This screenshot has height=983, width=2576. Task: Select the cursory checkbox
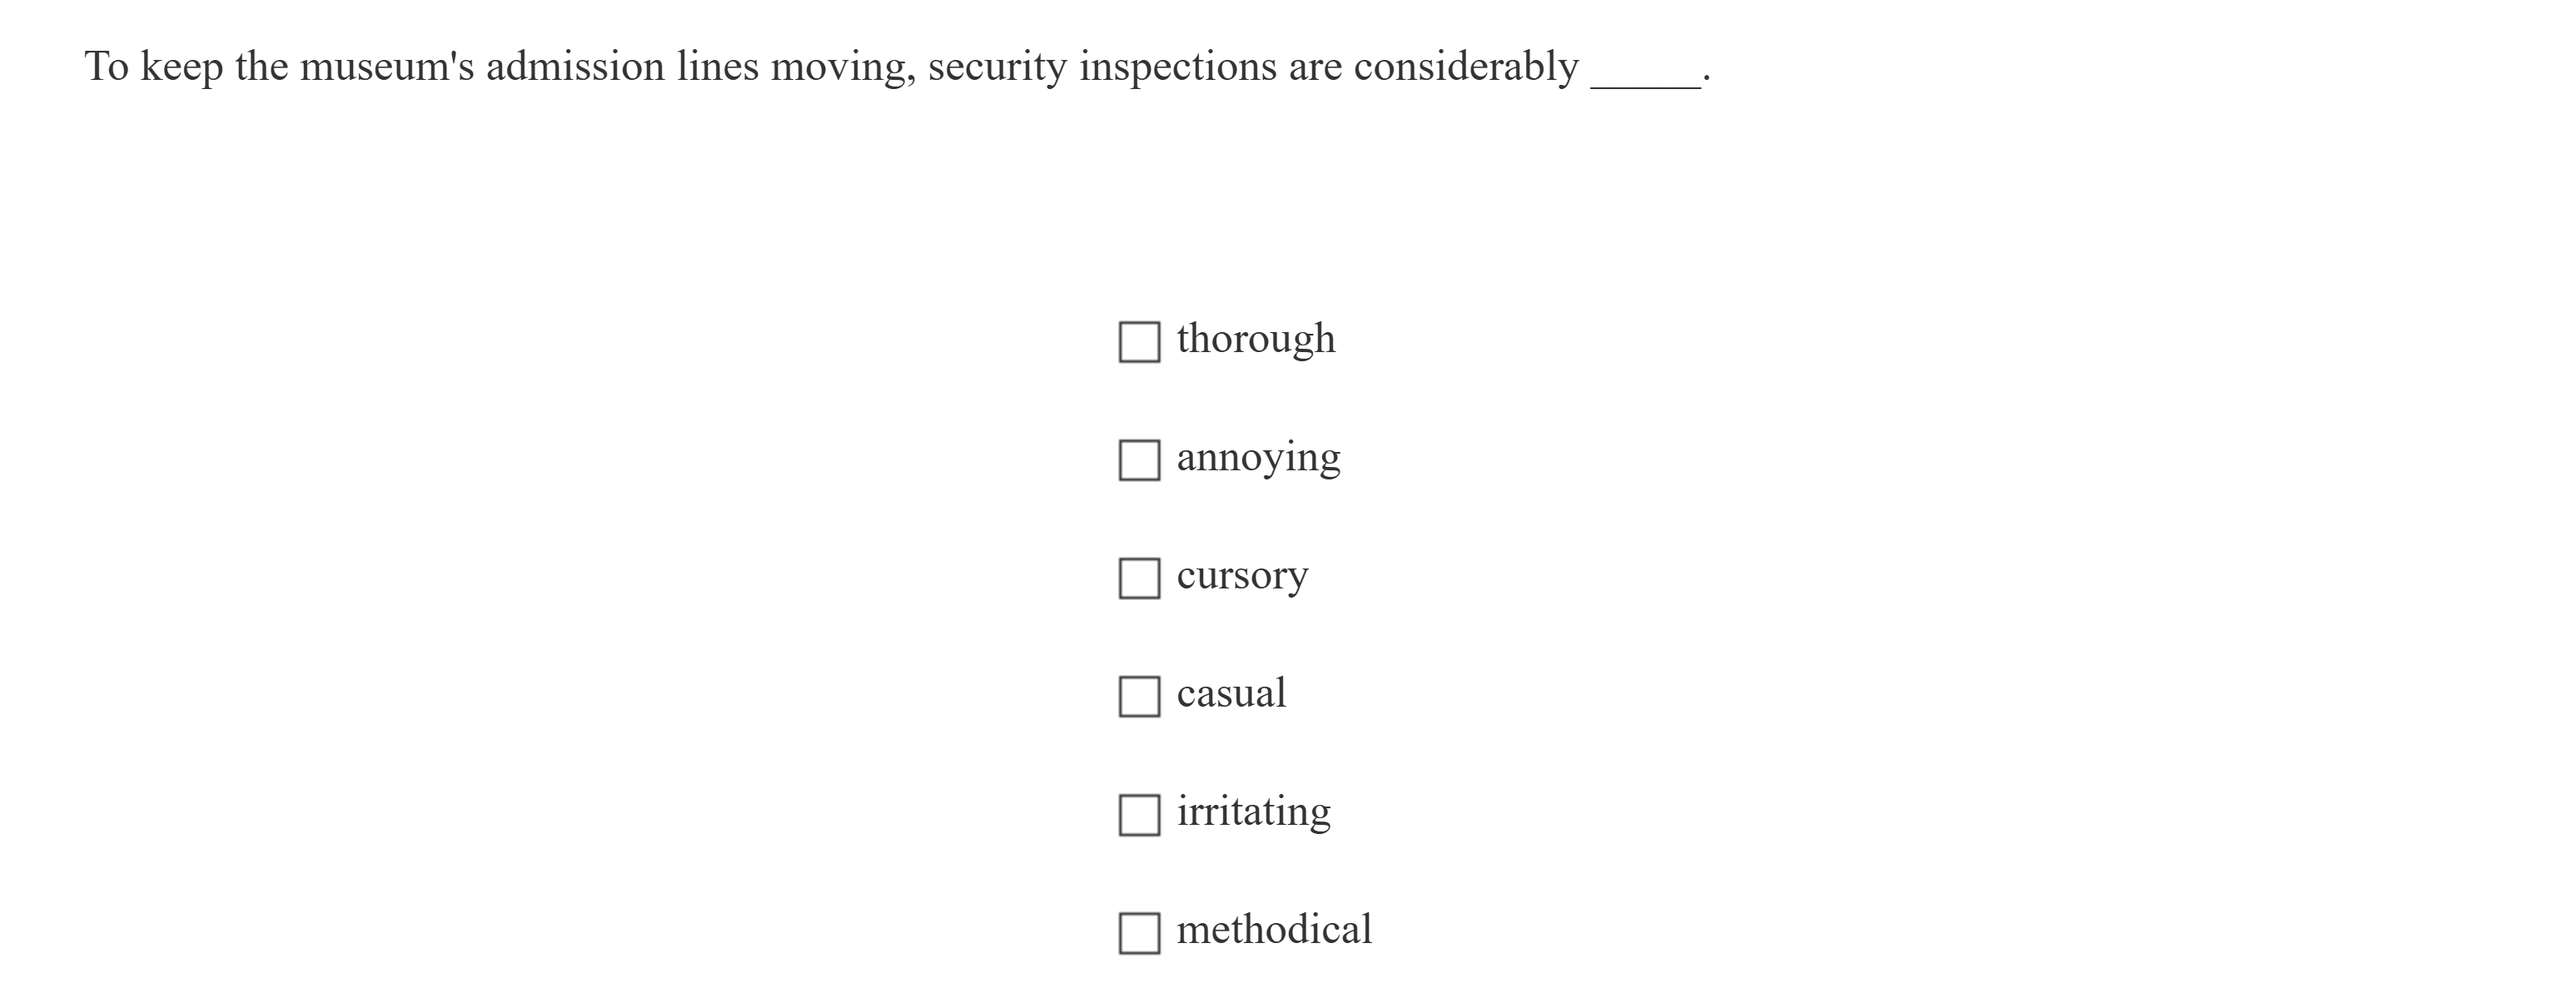pos(1139,578)
